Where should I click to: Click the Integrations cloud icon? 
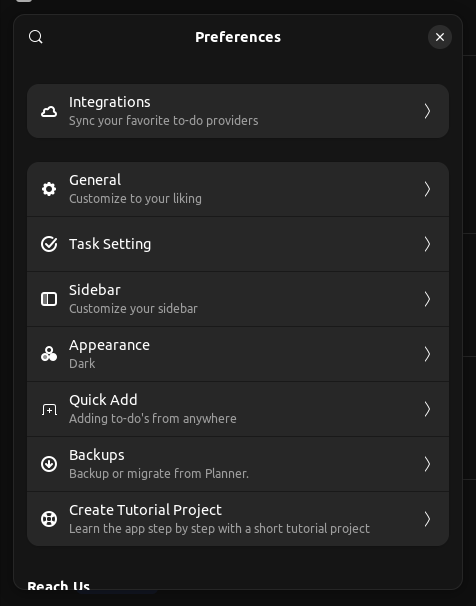pyautogui.click(x=49, y=112)
